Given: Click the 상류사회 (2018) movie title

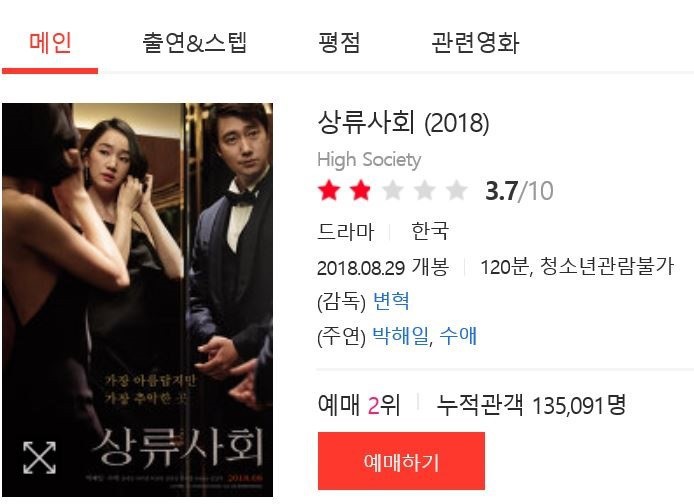Looking at the screenshot, I should (x=404, y=122).
